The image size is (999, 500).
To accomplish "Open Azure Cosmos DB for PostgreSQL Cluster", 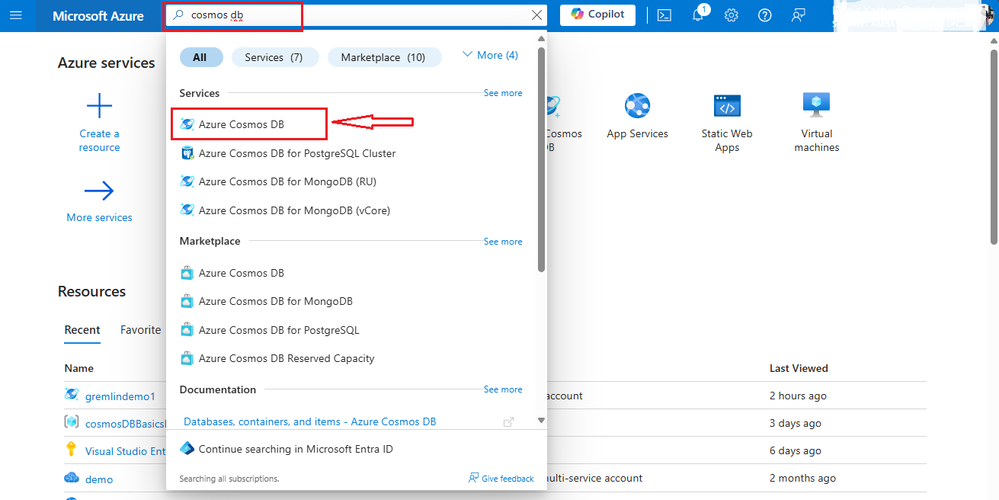I will 297,154.
